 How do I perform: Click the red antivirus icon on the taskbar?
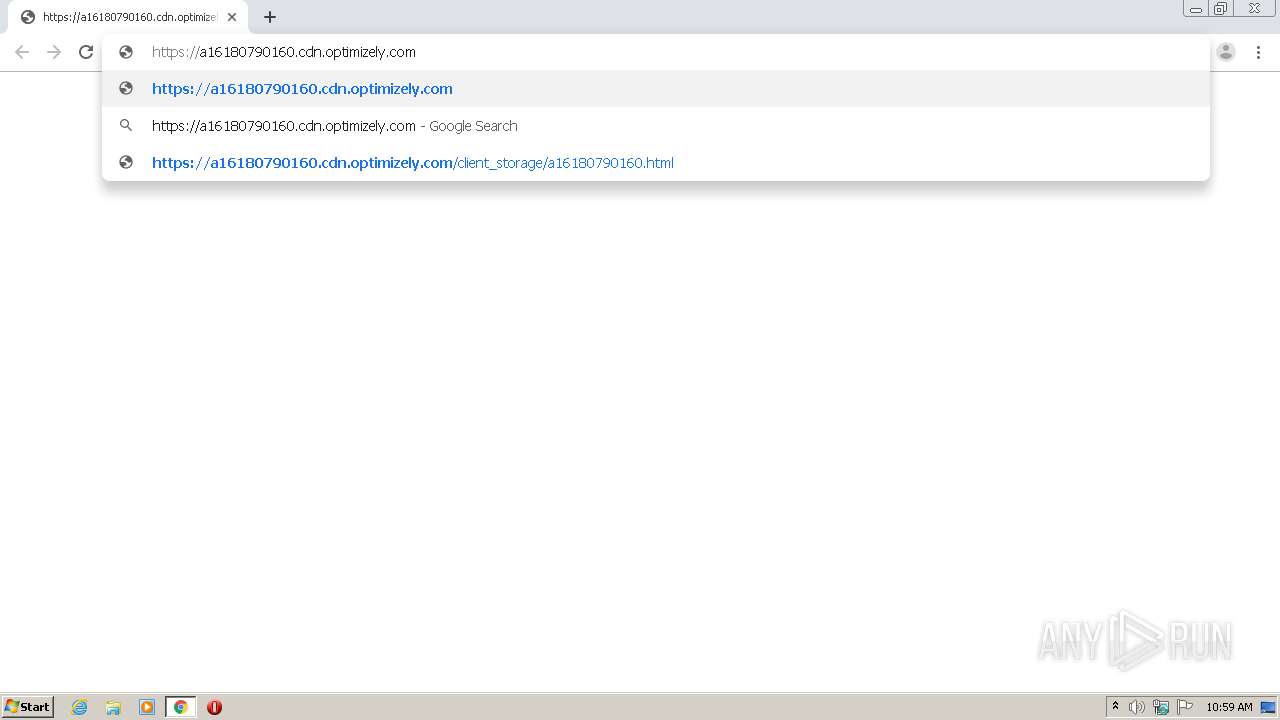(x=214, y=707)
